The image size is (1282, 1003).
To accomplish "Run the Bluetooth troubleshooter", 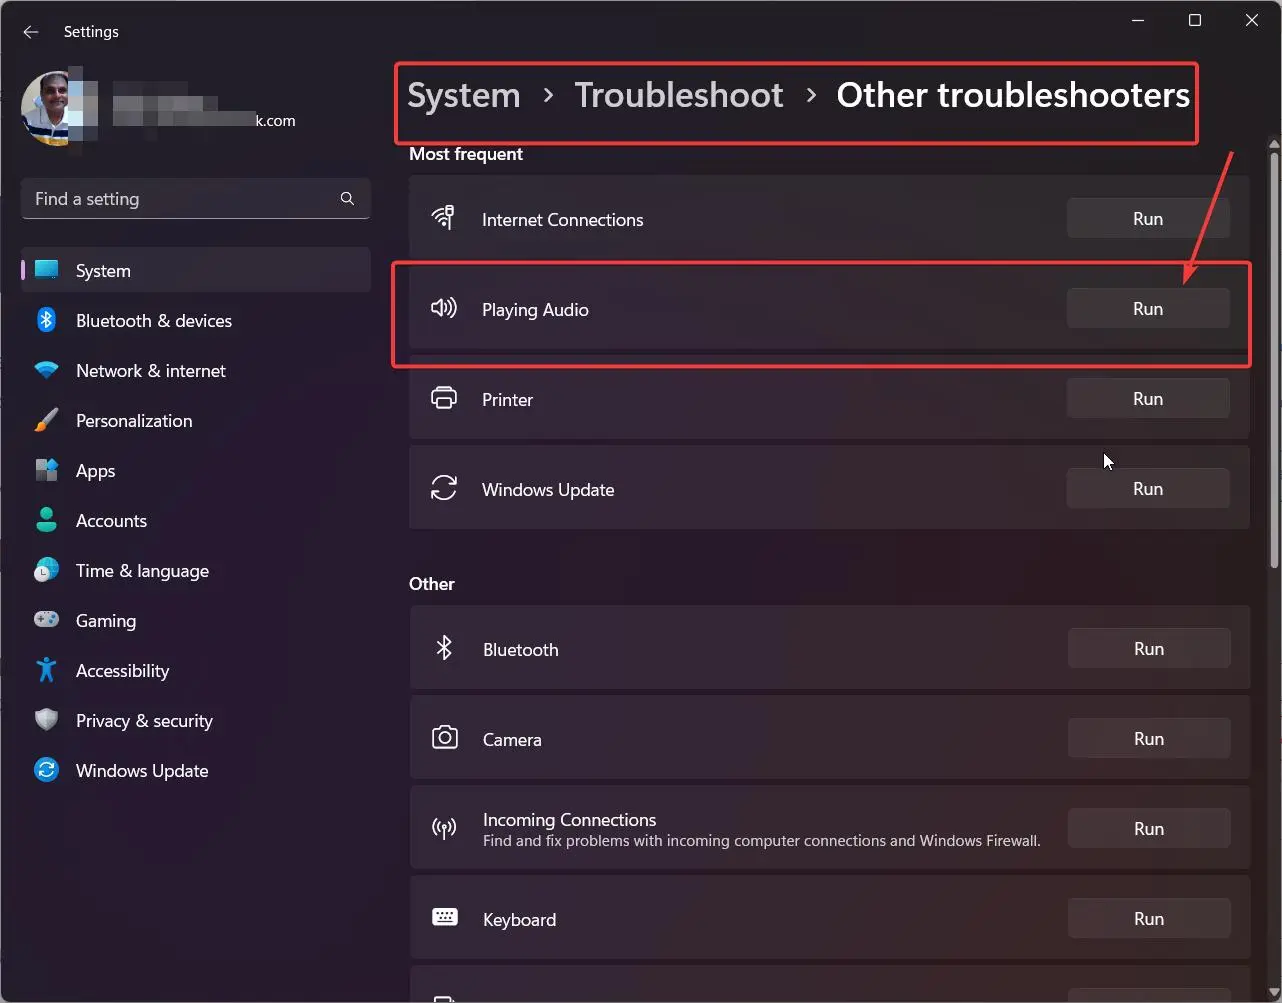I will coord(1149,649).
